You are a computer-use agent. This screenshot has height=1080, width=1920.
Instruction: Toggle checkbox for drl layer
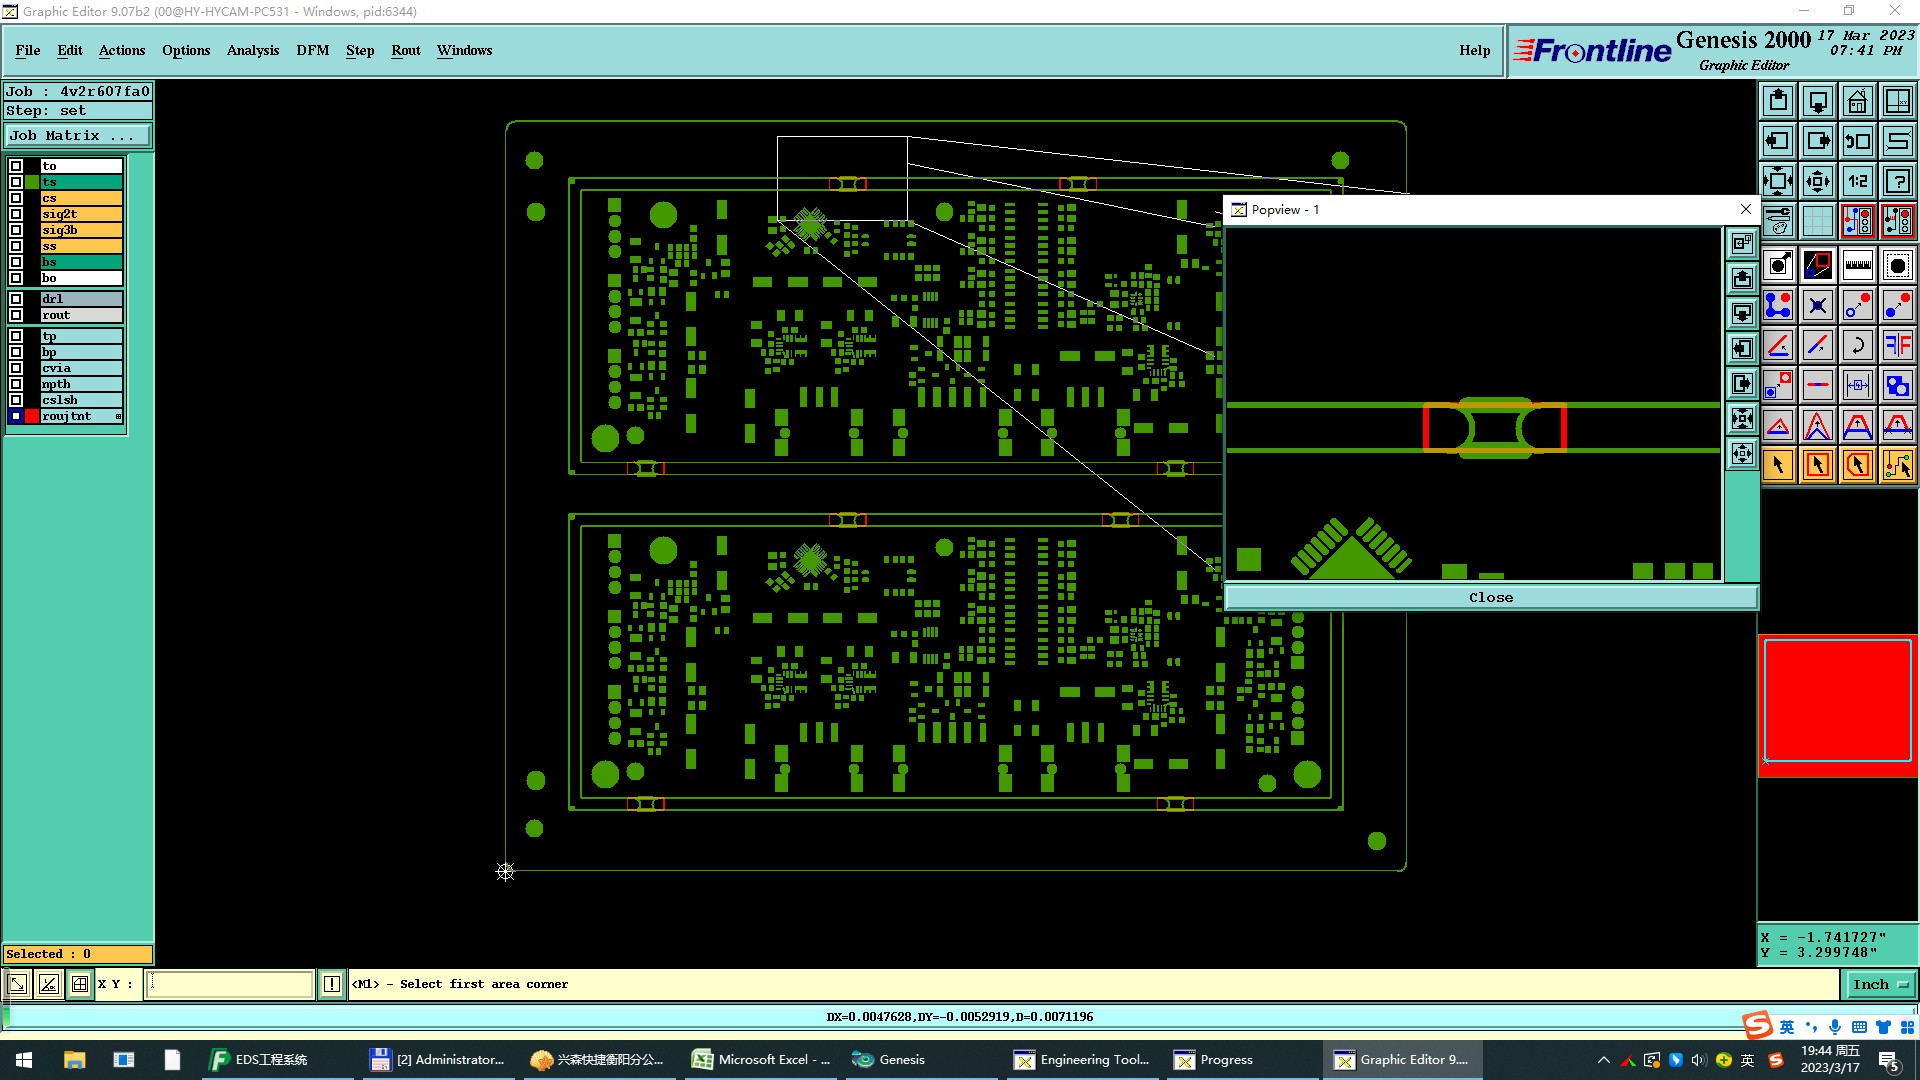point(16,299)
